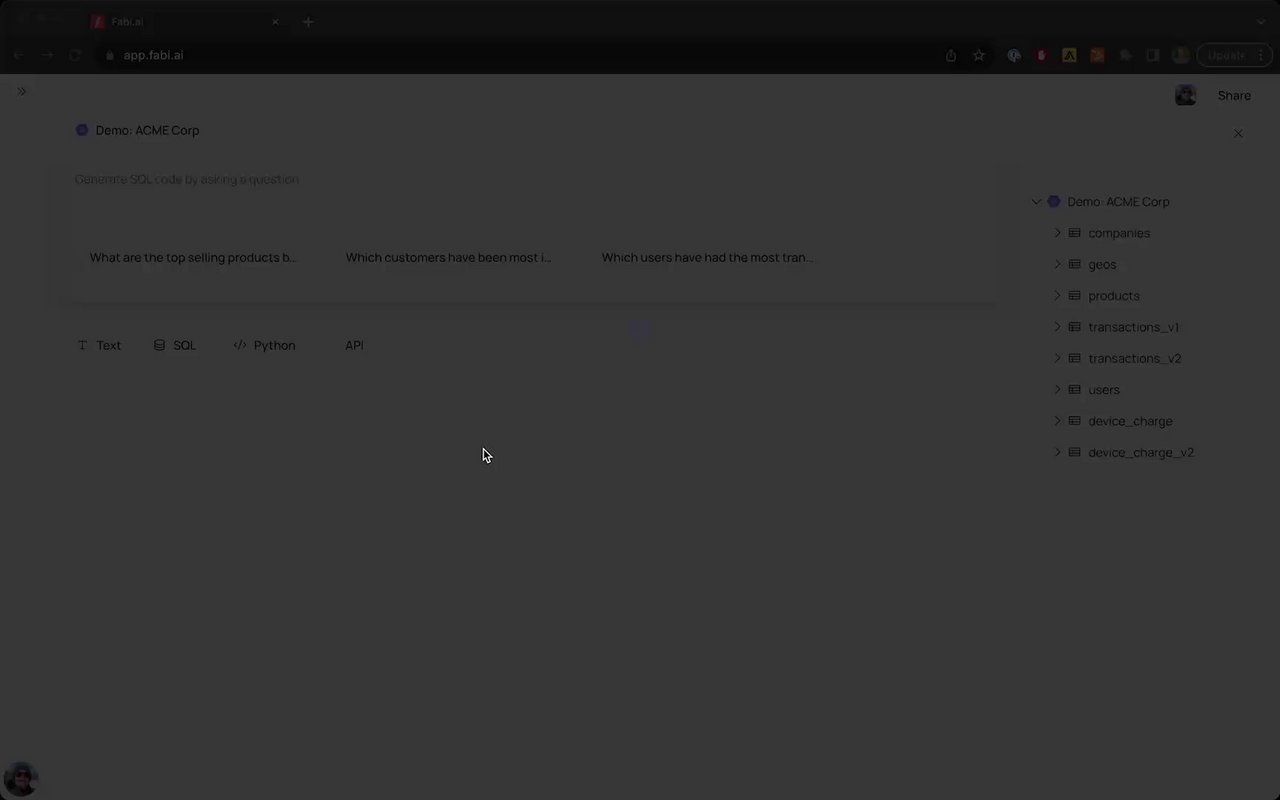Select the device_charge_v2 table
The image size is (1280, 800).
pos(1141,452)
